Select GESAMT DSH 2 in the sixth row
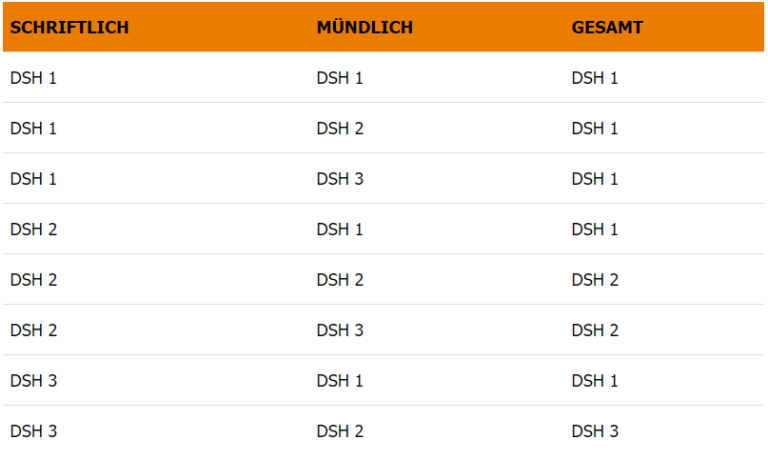This screenshot has height=460, width=768. pos(595,330)
